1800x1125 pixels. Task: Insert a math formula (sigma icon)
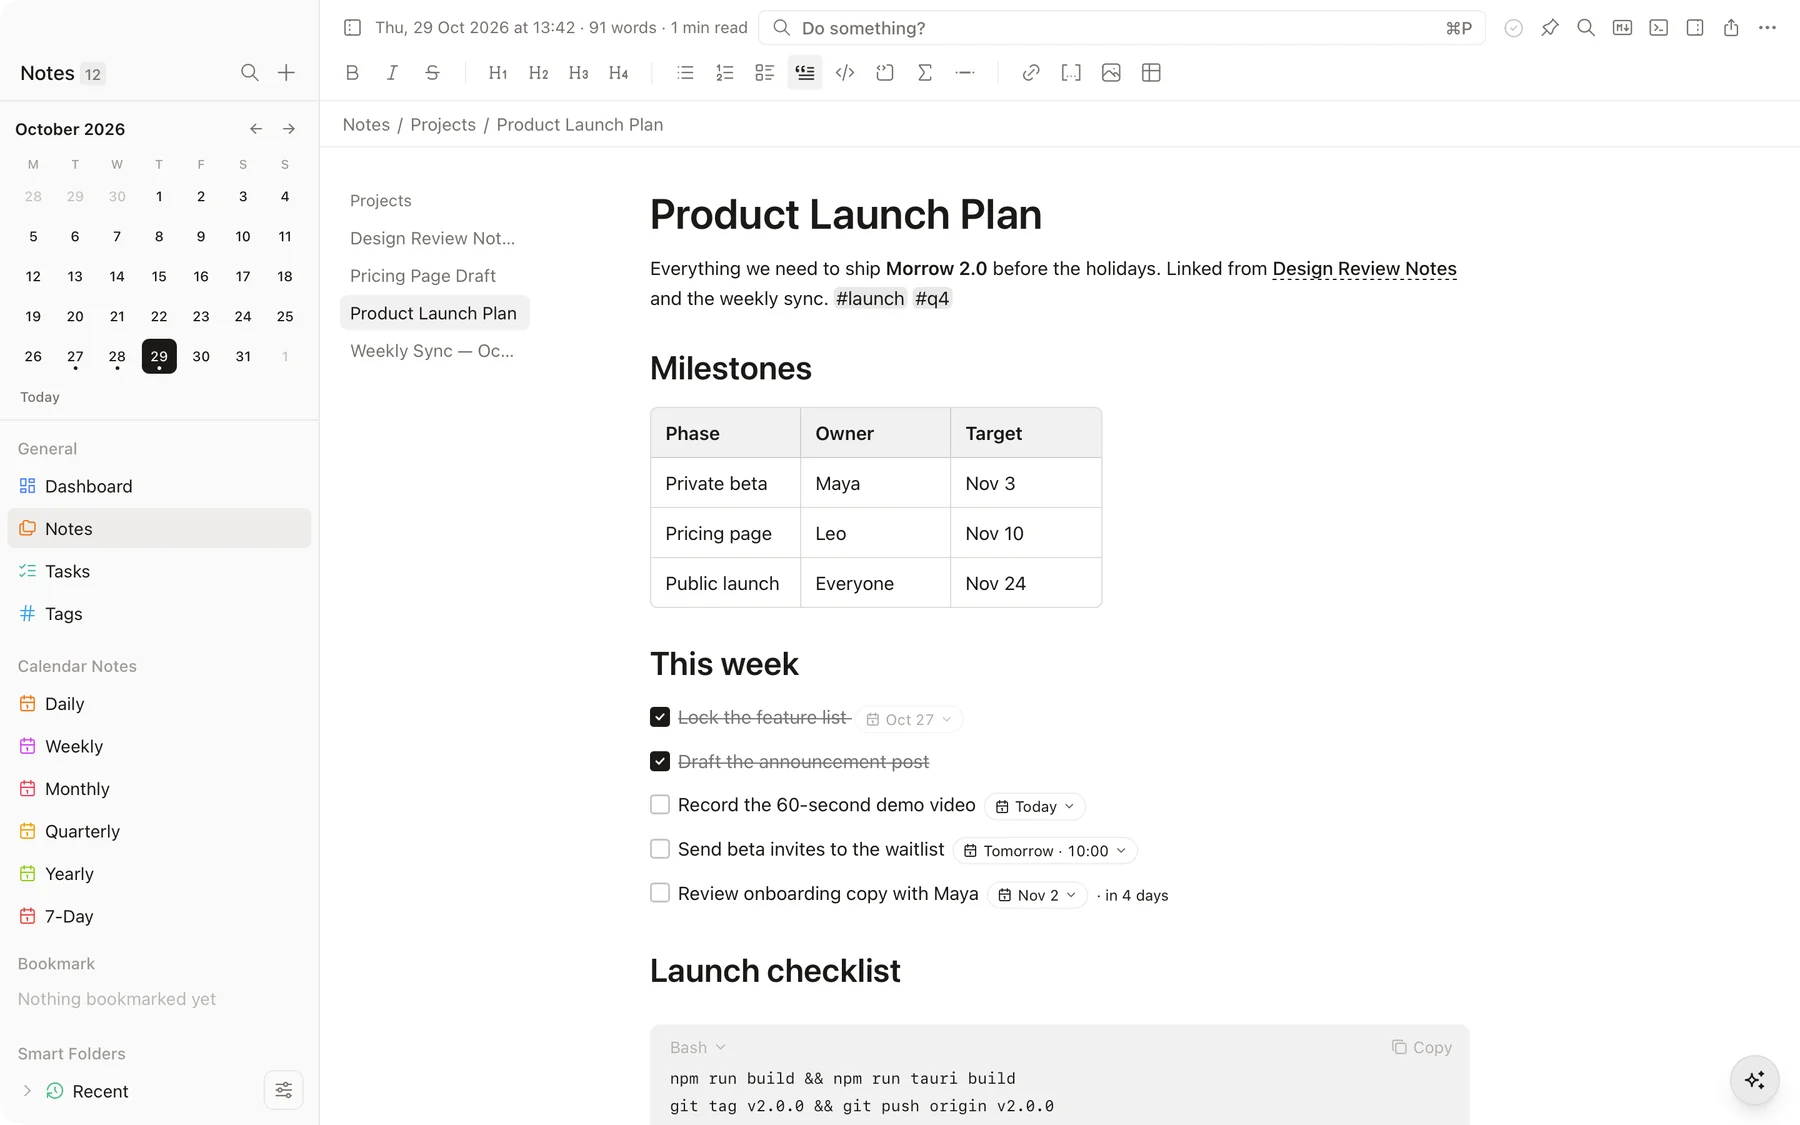(x=925, y=73)
